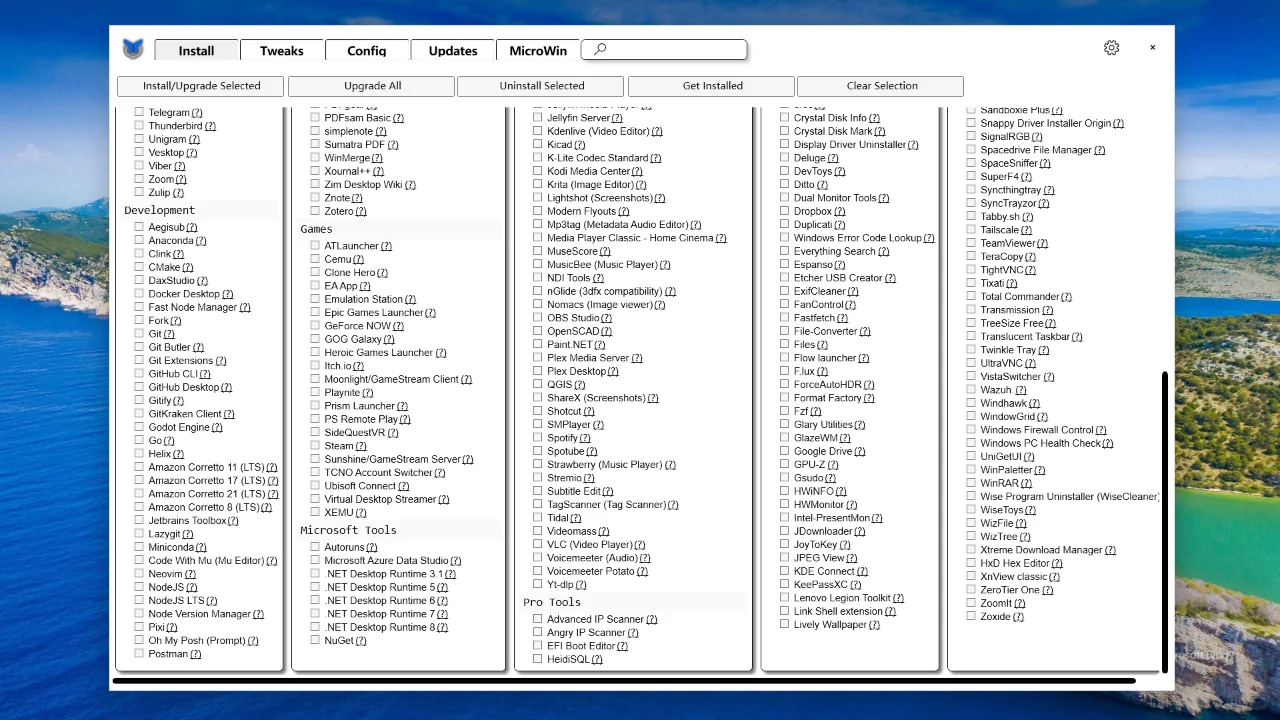The height and width of the screenshot is (720, 1280).
Task: Click the (?) link next to Lenovo Legion Toolkit
Action: [x=898, y=598]
